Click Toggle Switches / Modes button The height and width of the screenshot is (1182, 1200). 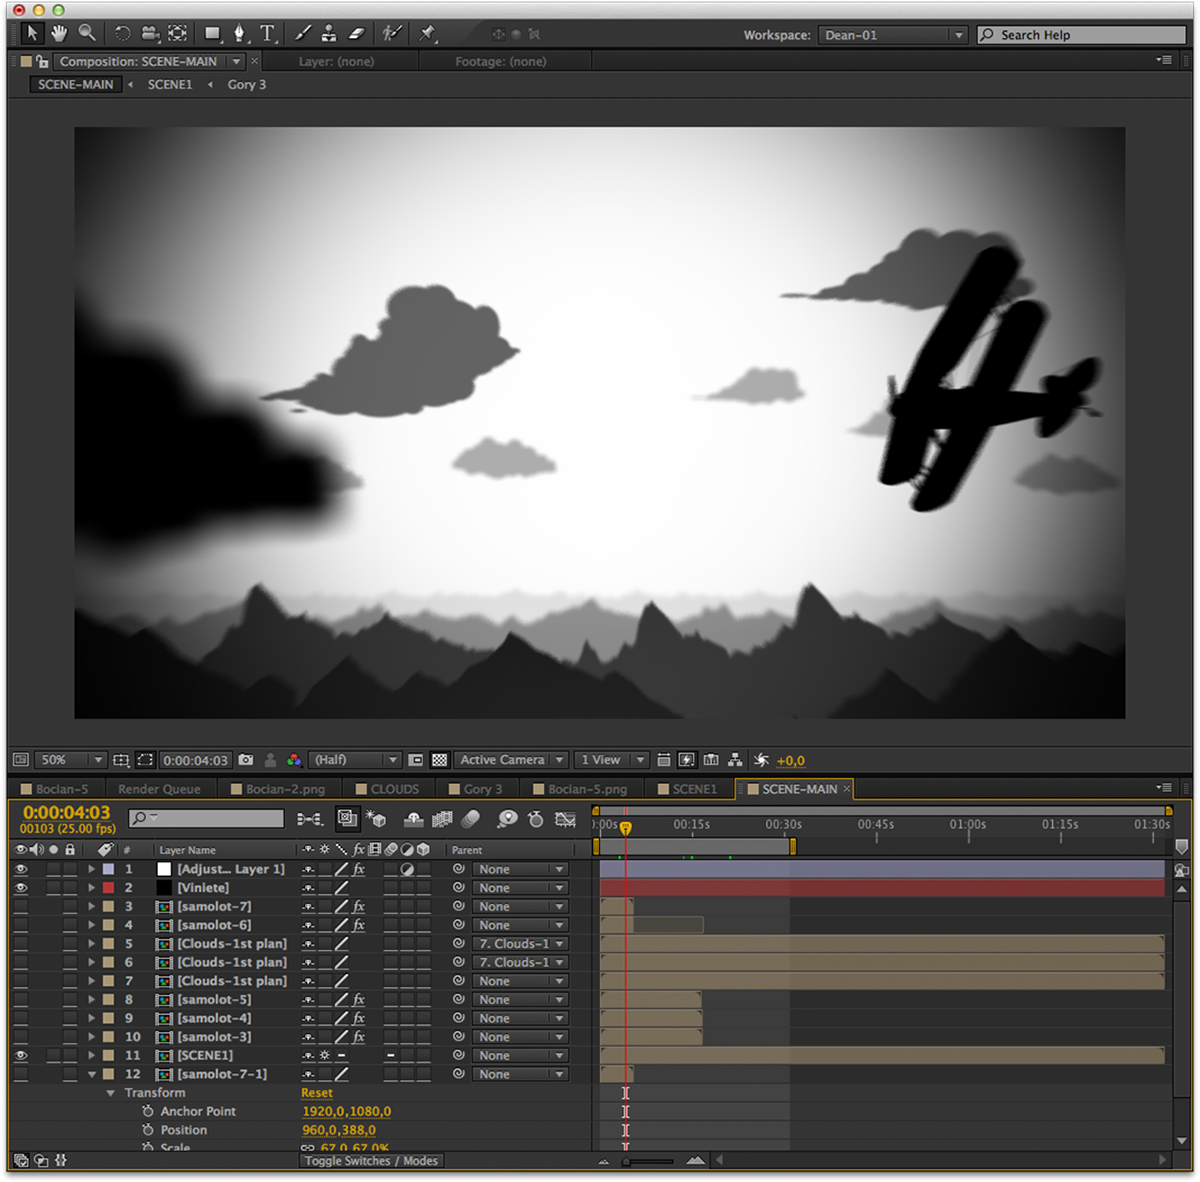372,1161
